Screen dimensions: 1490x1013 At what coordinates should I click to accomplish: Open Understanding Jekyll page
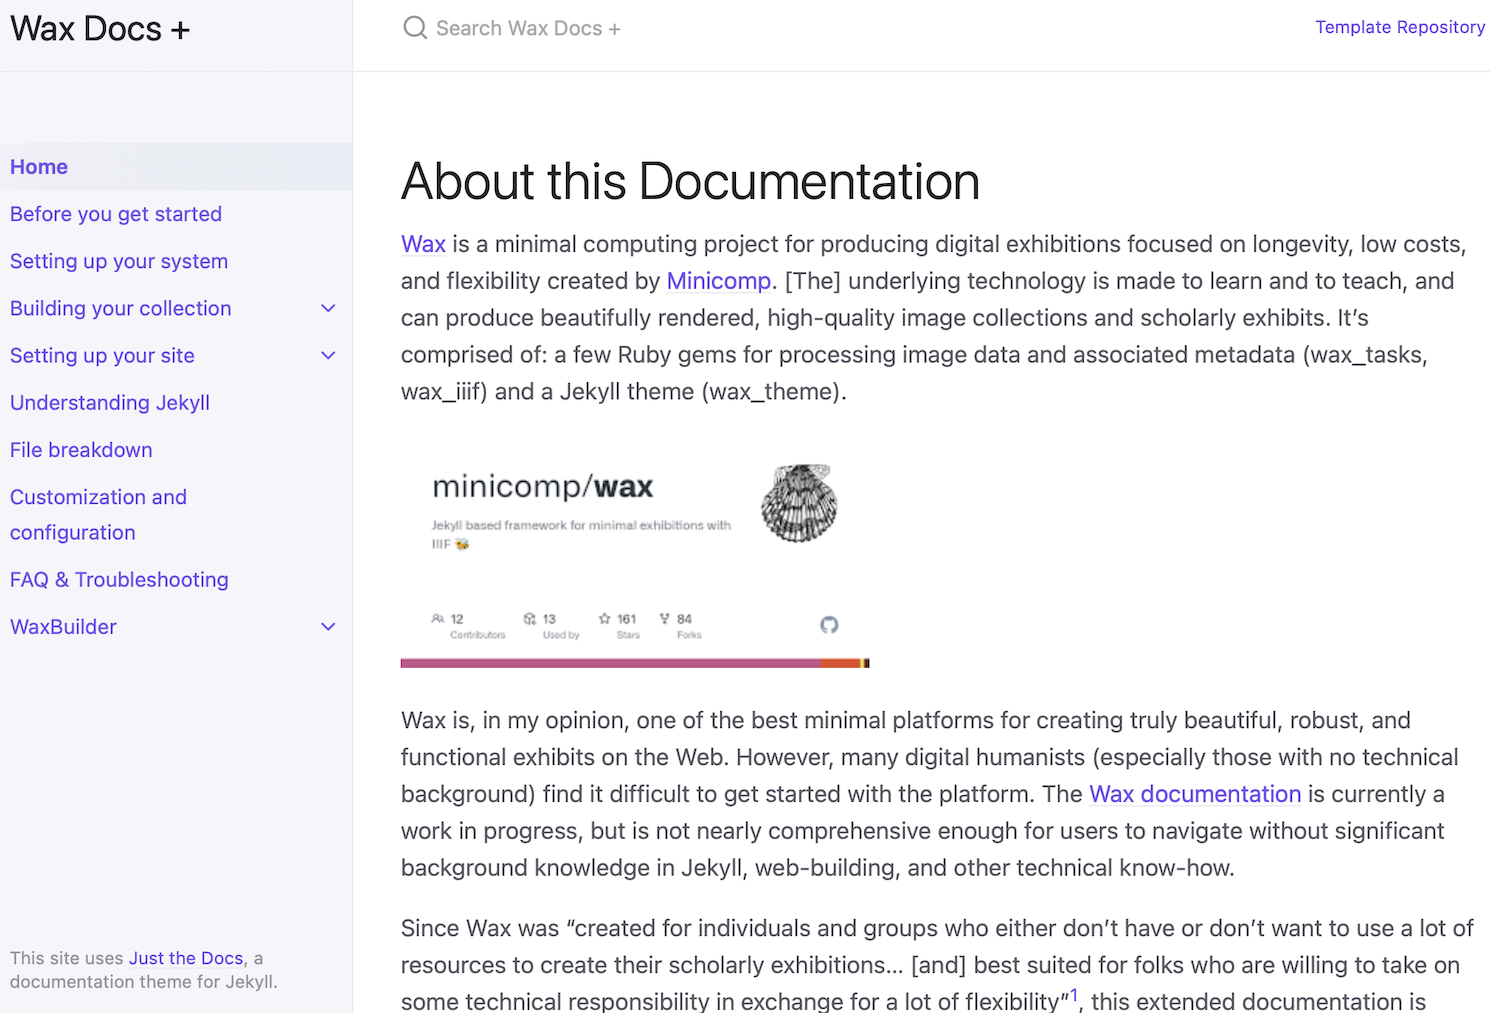110,402
